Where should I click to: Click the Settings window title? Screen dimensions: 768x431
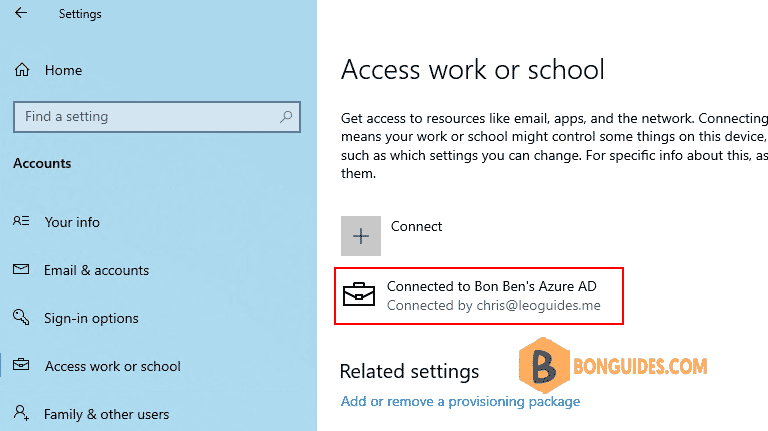pos(80,14)
